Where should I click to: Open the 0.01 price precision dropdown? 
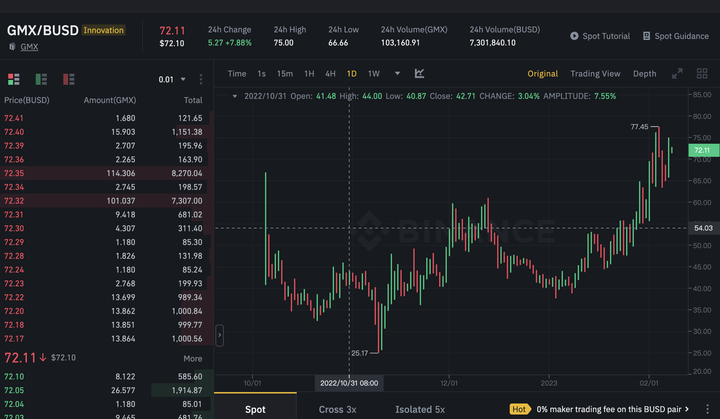172,79
